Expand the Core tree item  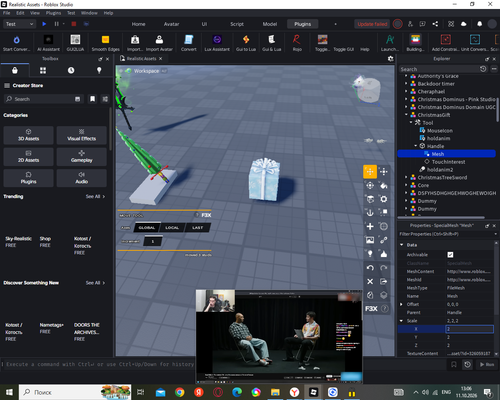click(x=406, y=185)
